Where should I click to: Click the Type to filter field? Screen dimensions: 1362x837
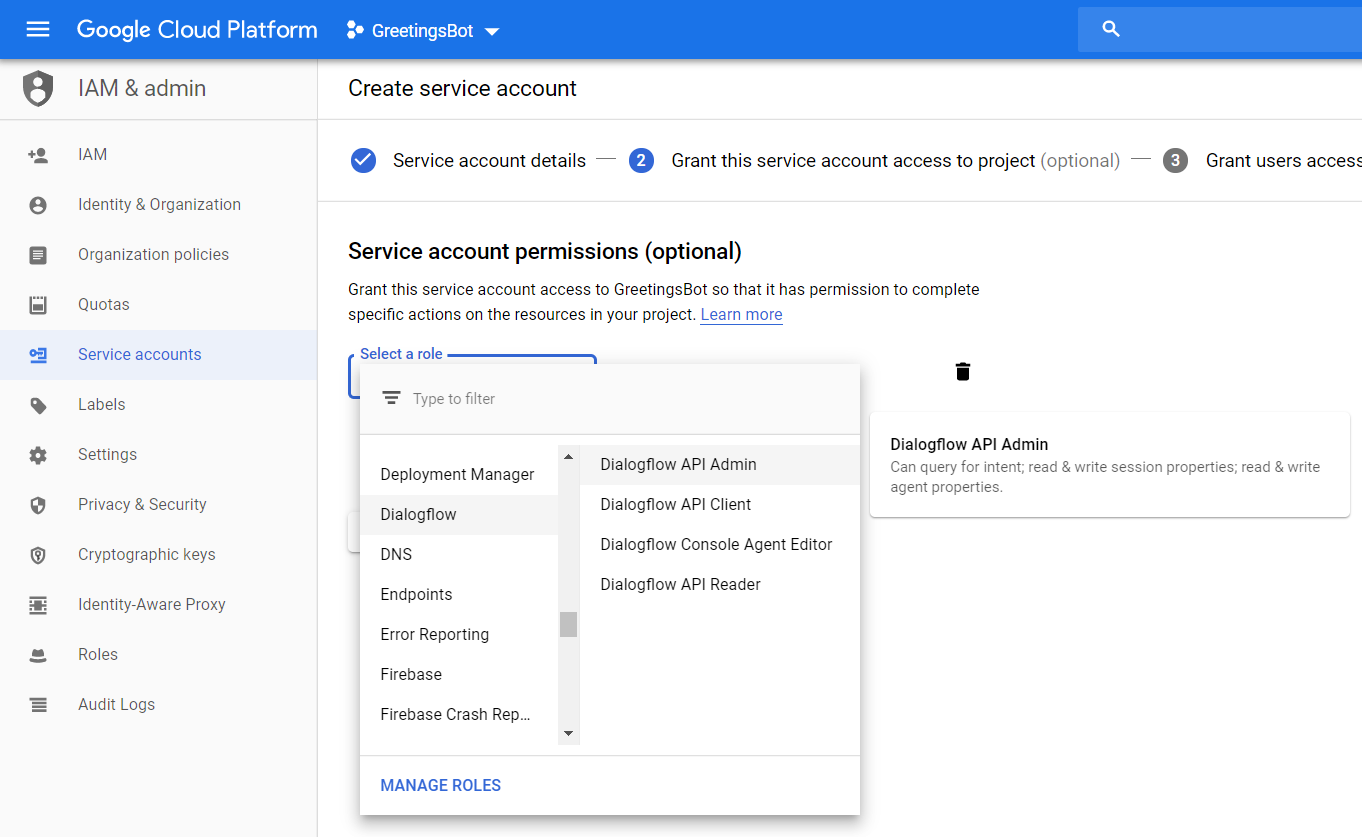(610, 399)
